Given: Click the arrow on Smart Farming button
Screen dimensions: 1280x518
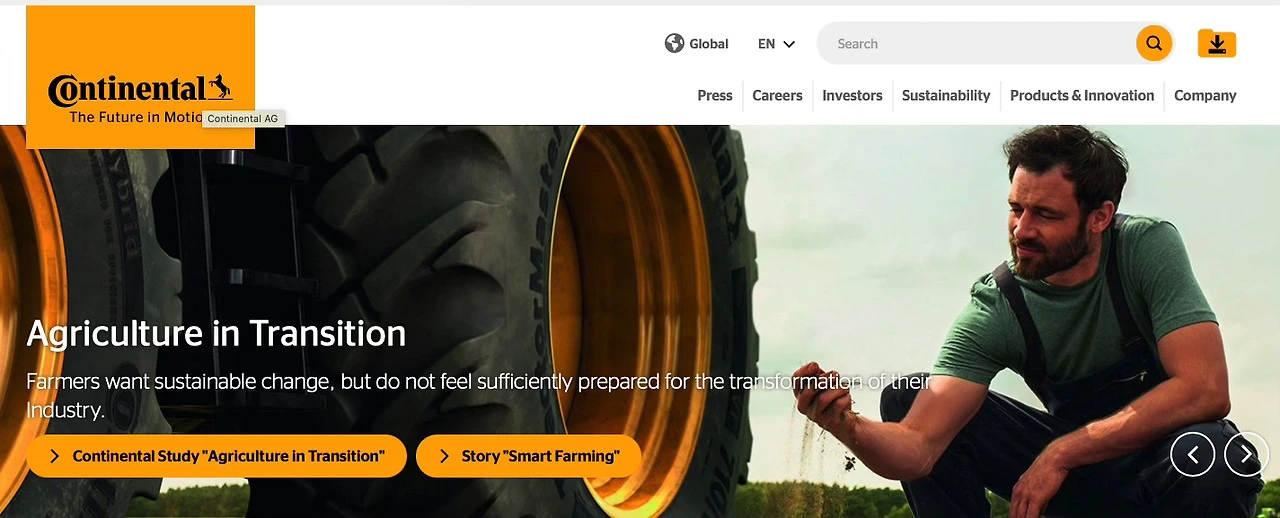Looking at the screenshot, I should [444, 456].
